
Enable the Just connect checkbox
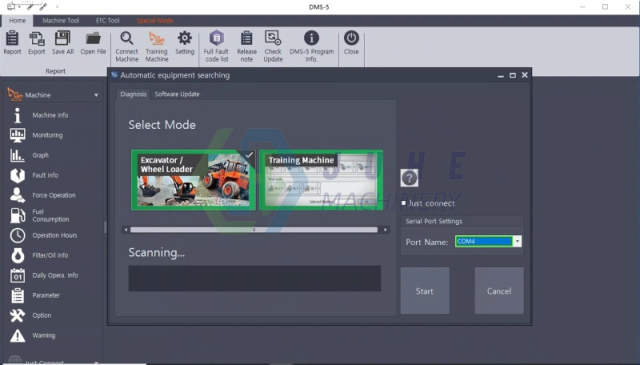[x=404, y=203]
